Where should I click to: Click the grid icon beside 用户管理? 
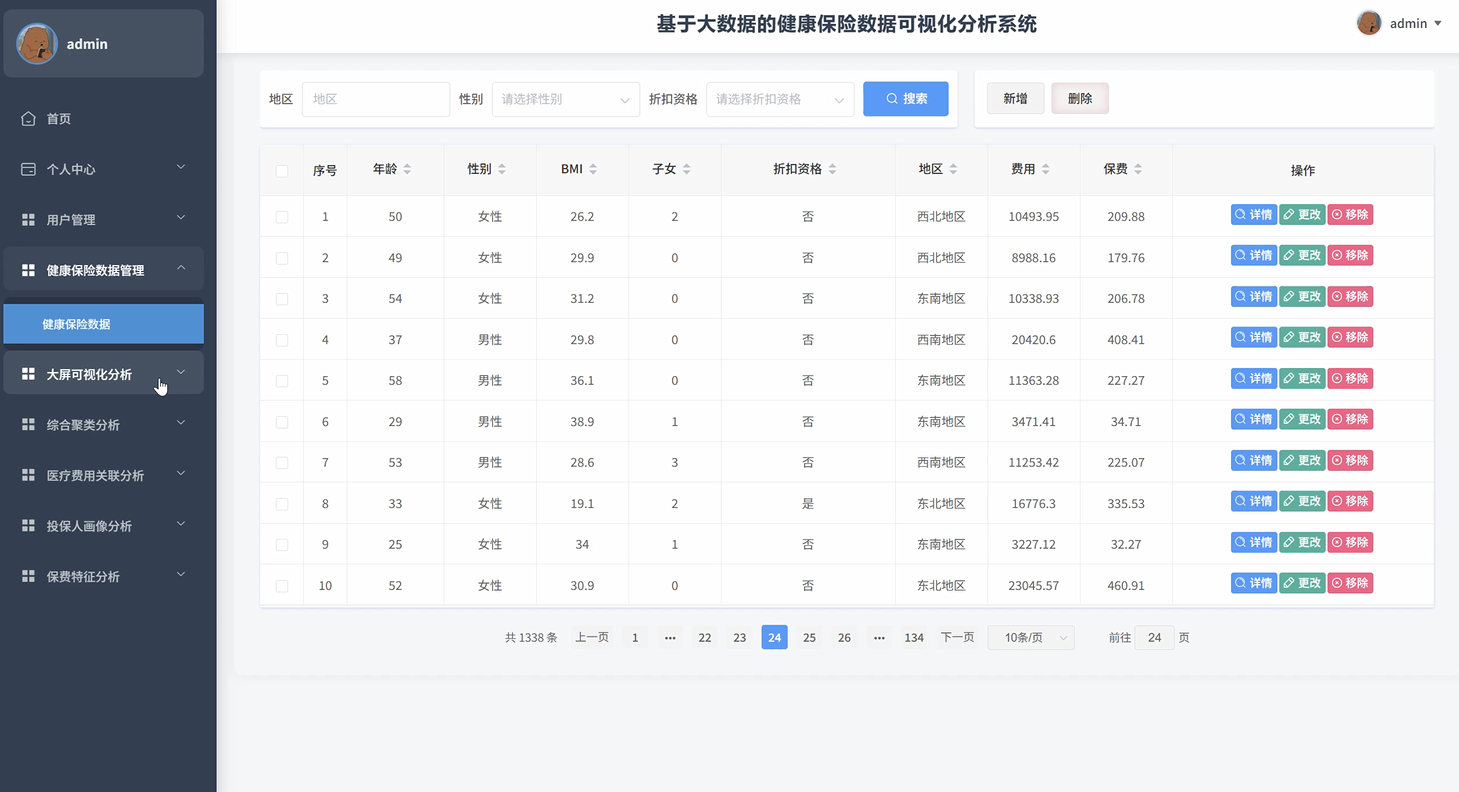click(x=28, y=219)
